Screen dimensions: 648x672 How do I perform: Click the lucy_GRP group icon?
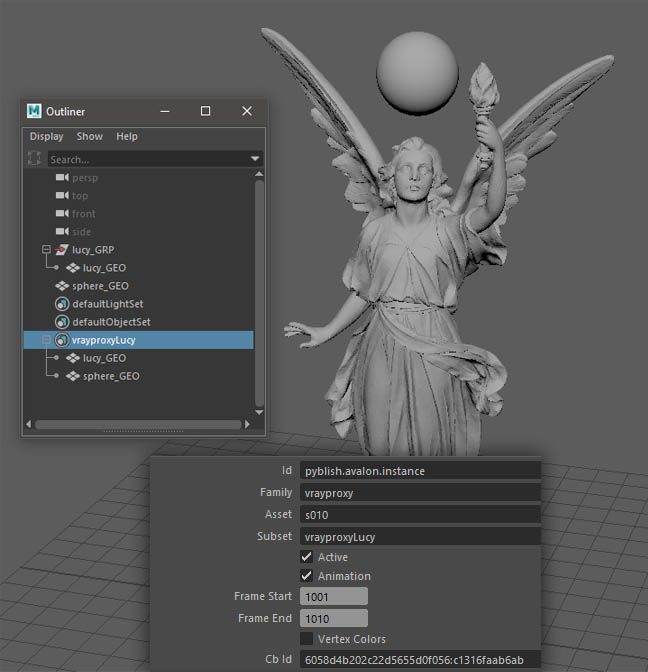point(62,249)
